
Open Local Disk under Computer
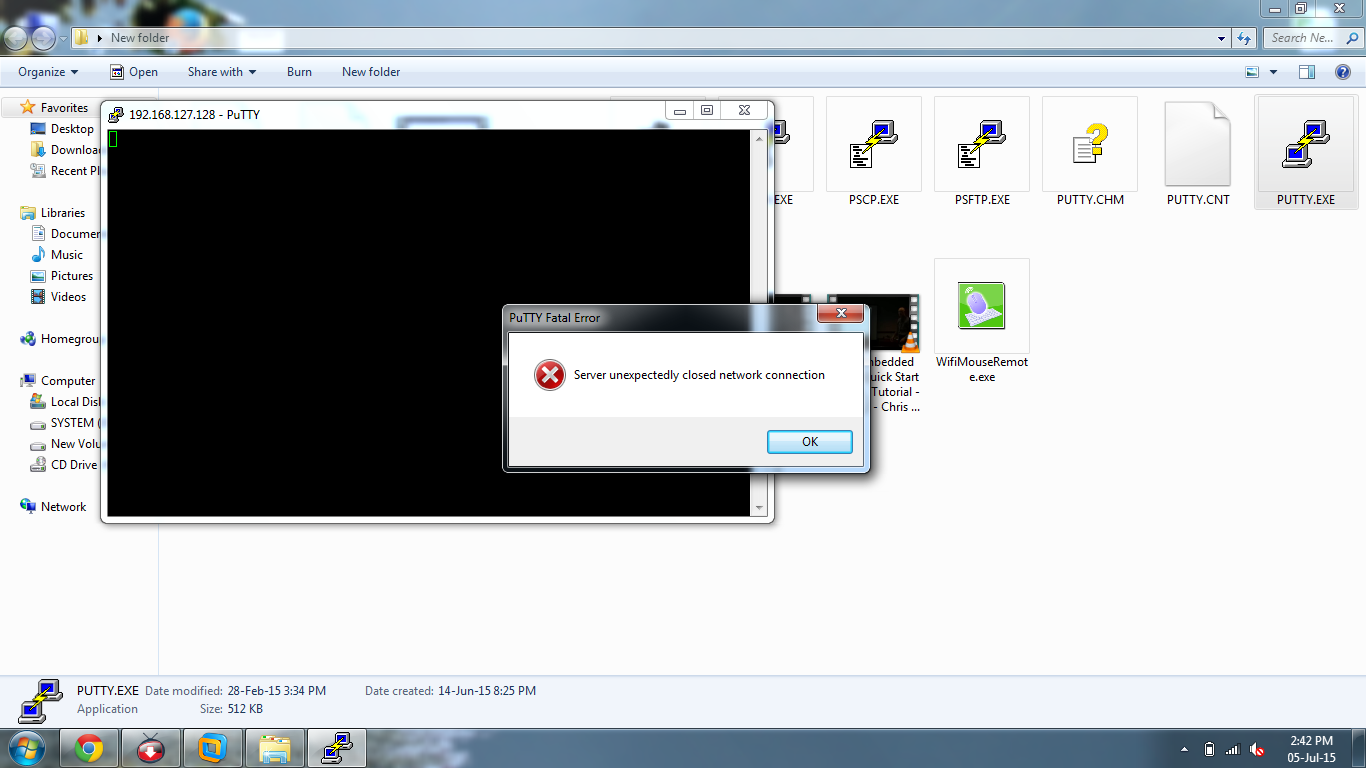(x=66, y=402)
